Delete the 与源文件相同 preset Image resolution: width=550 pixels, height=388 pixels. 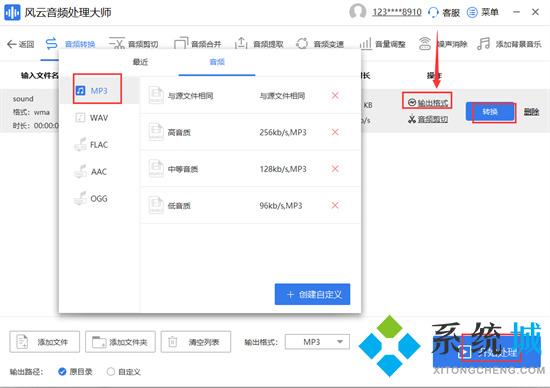click(x=335, y=95)
